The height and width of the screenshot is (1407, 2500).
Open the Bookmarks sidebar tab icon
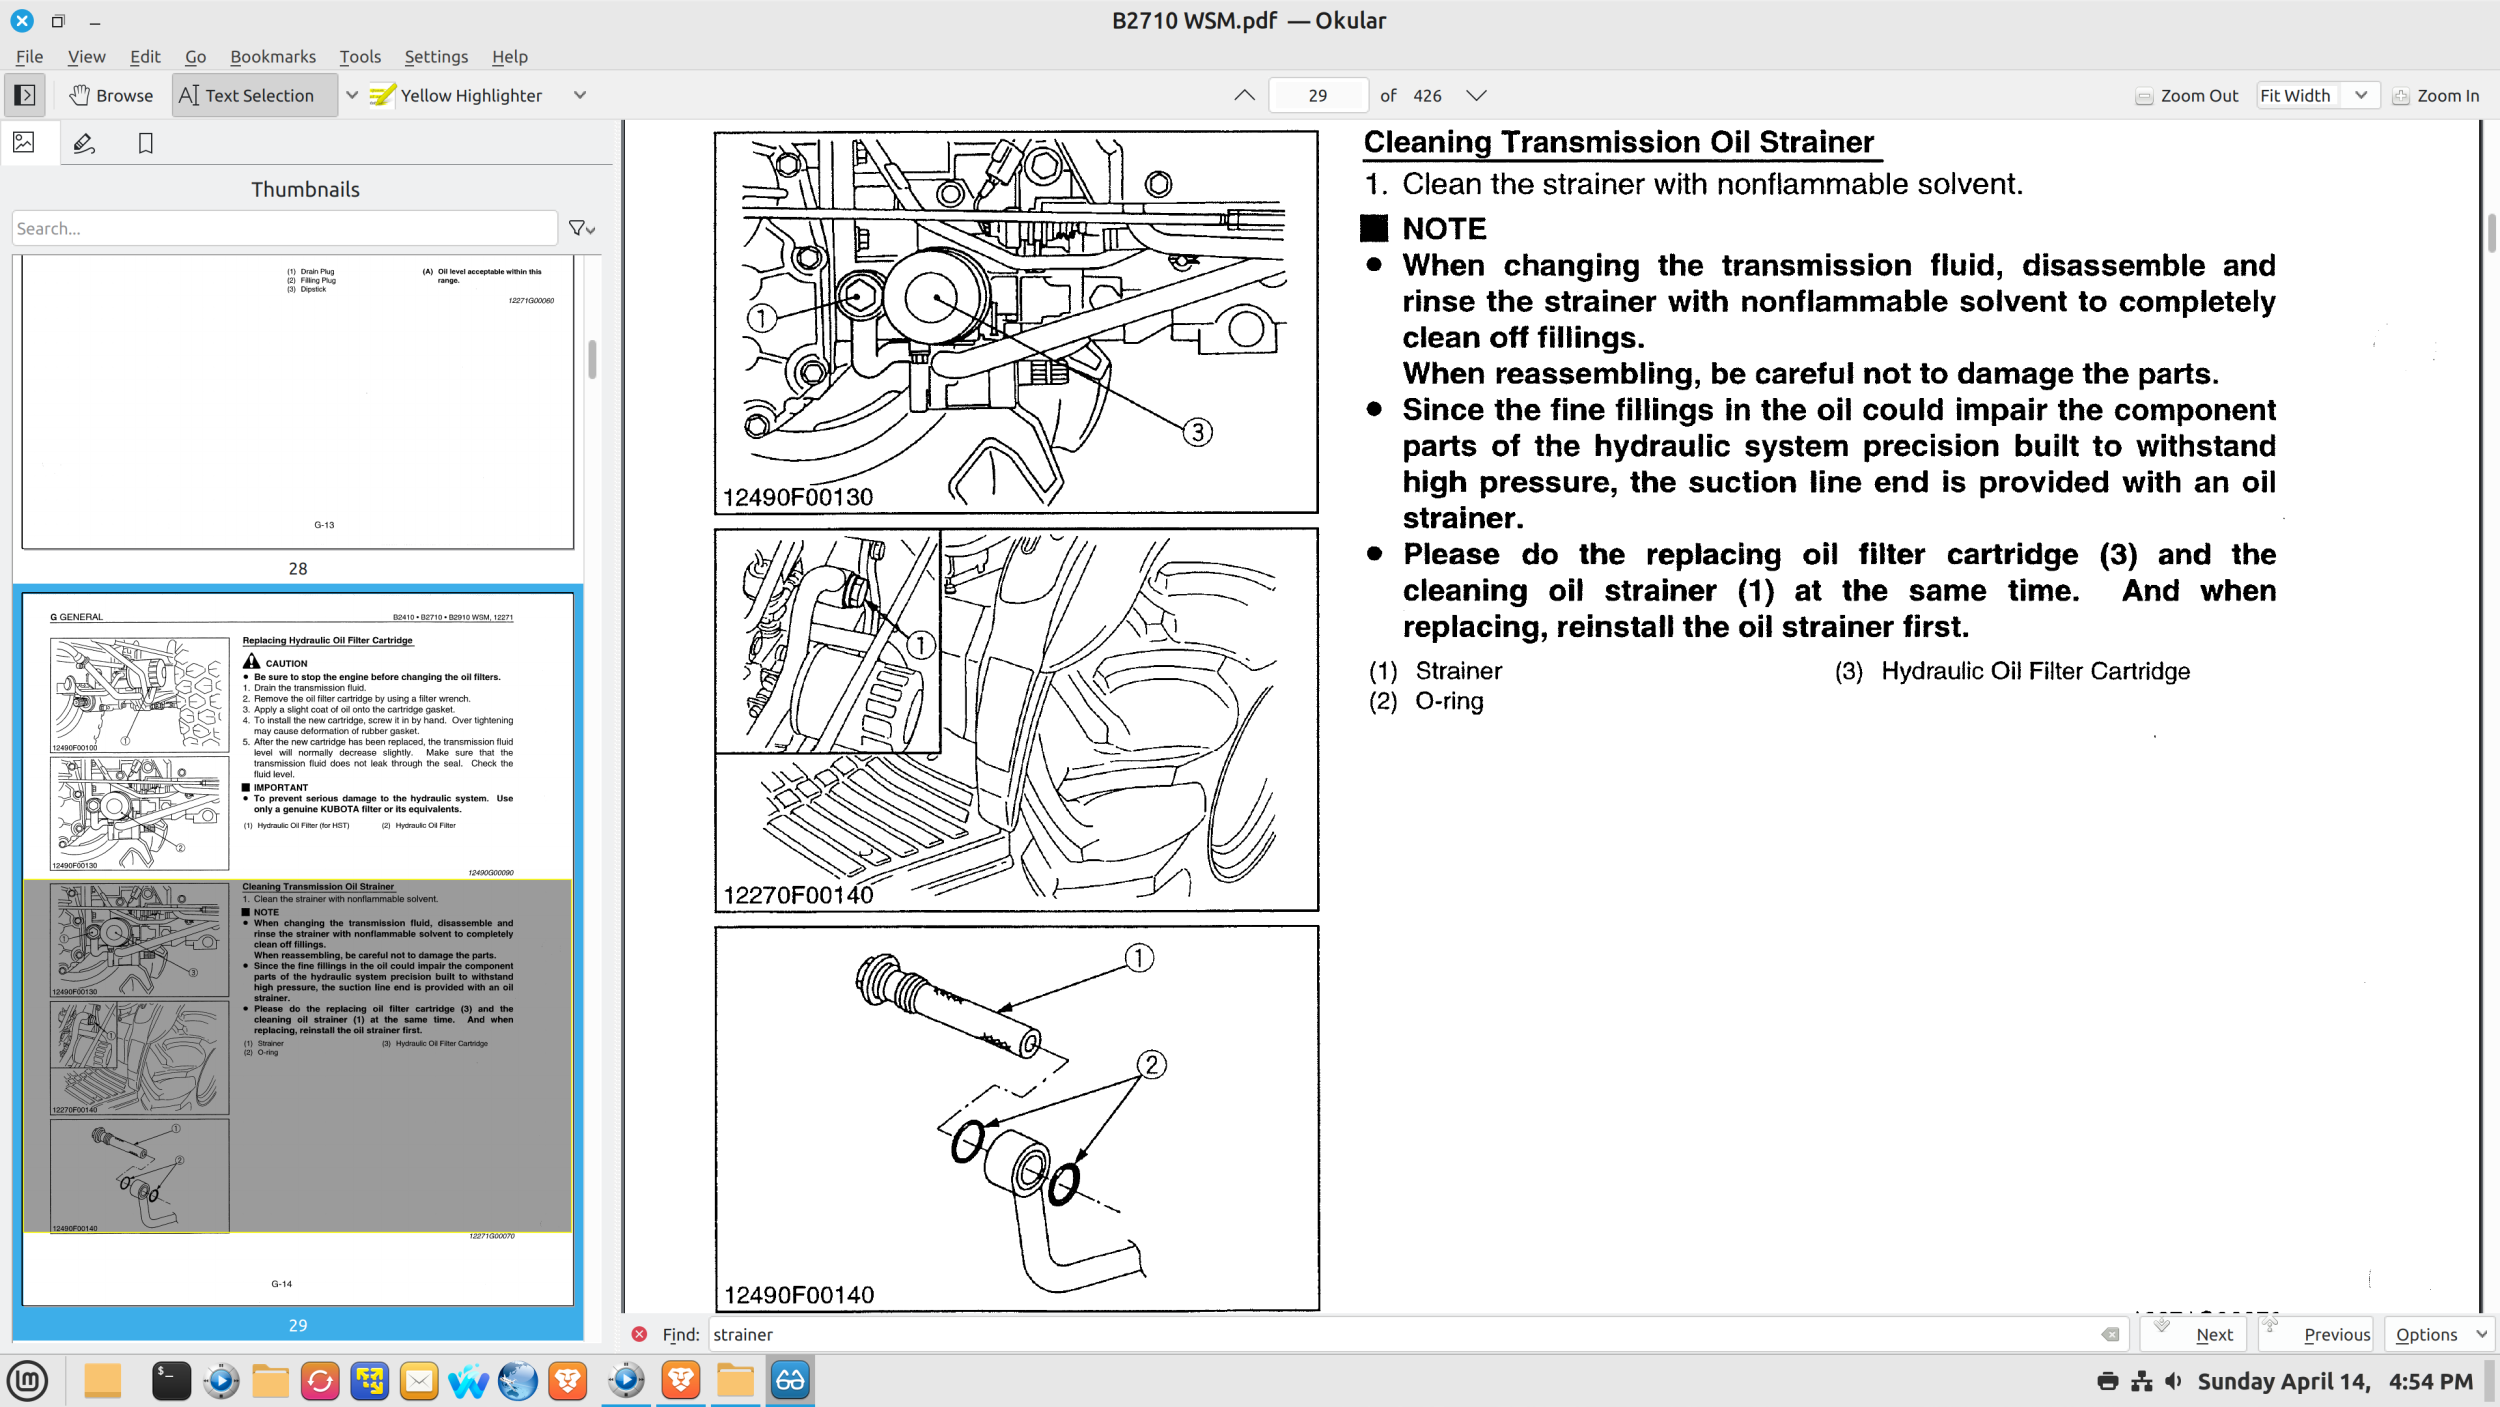click(x=146, y=143)
